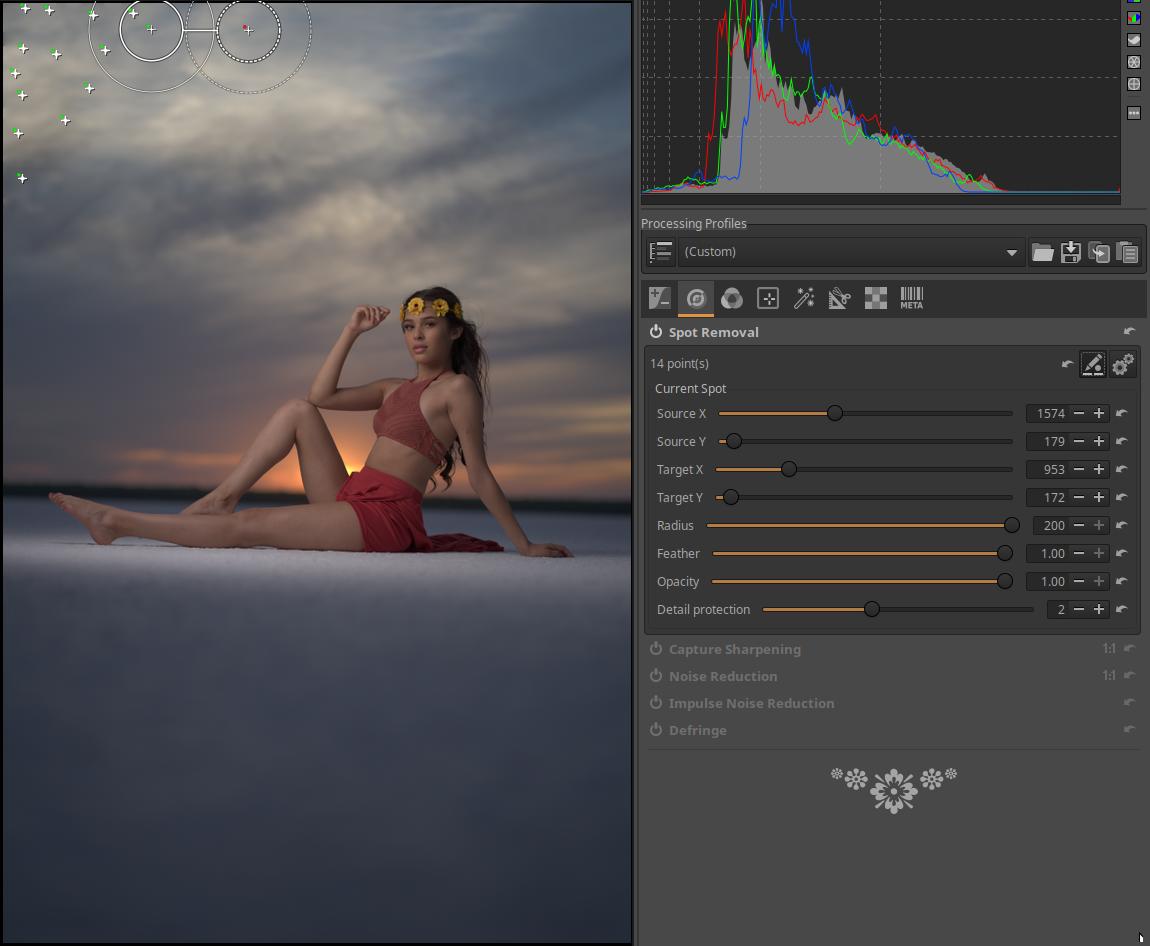Screen dimensions: 1150x946
Task: Click the Opacity slider handle
Action: 1004,581
